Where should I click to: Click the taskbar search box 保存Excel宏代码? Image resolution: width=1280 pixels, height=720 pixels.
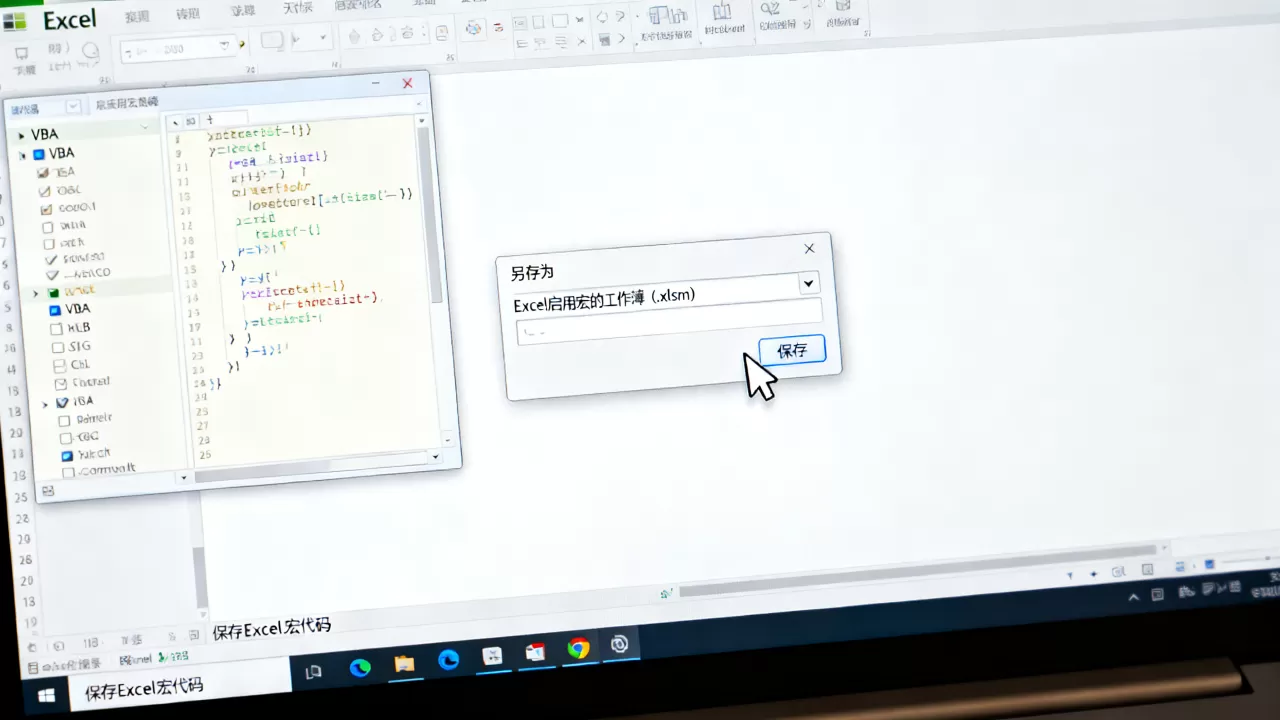180,686
